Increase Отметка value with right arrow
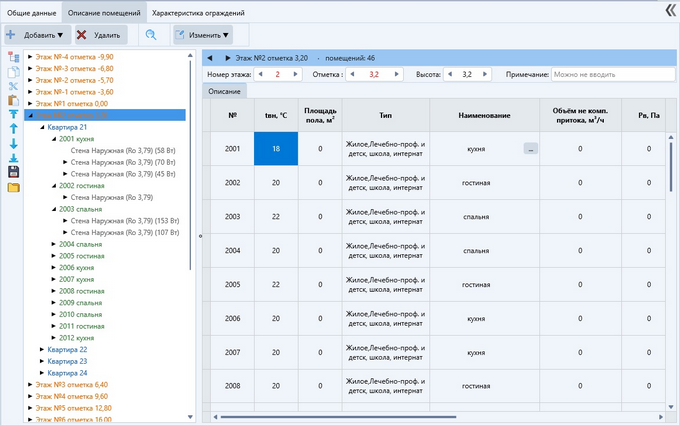 click(x=396, y=74)
